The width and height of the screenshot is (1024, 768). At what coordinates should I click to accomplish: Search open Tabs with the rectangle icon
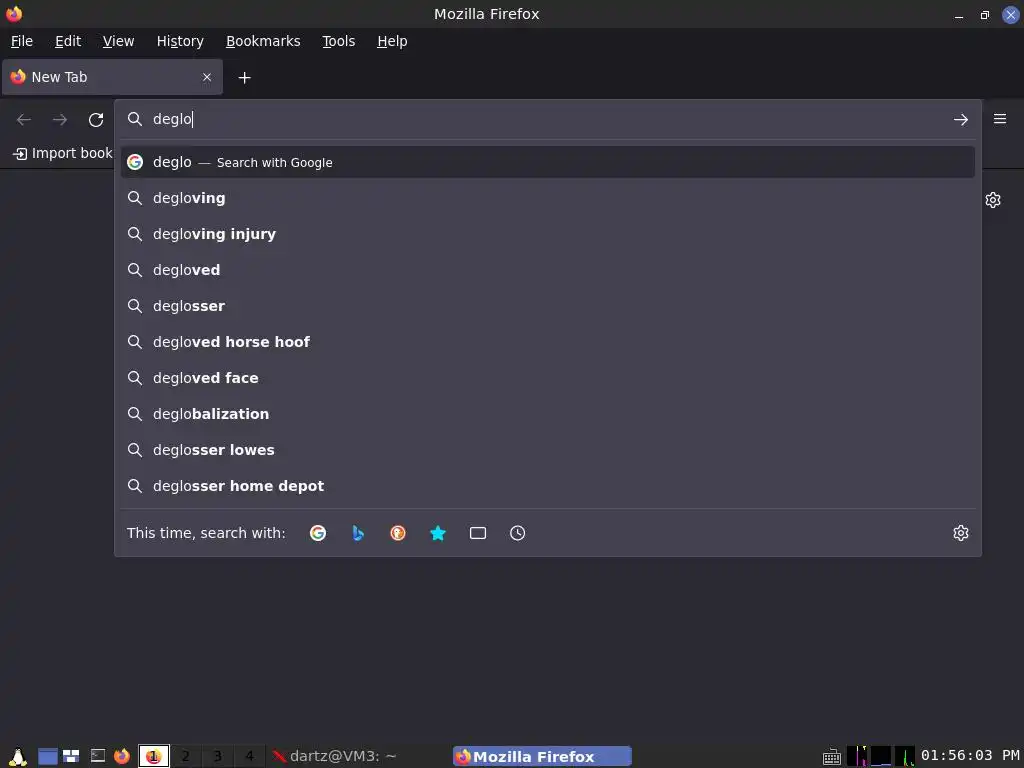[x=478, y=533]
